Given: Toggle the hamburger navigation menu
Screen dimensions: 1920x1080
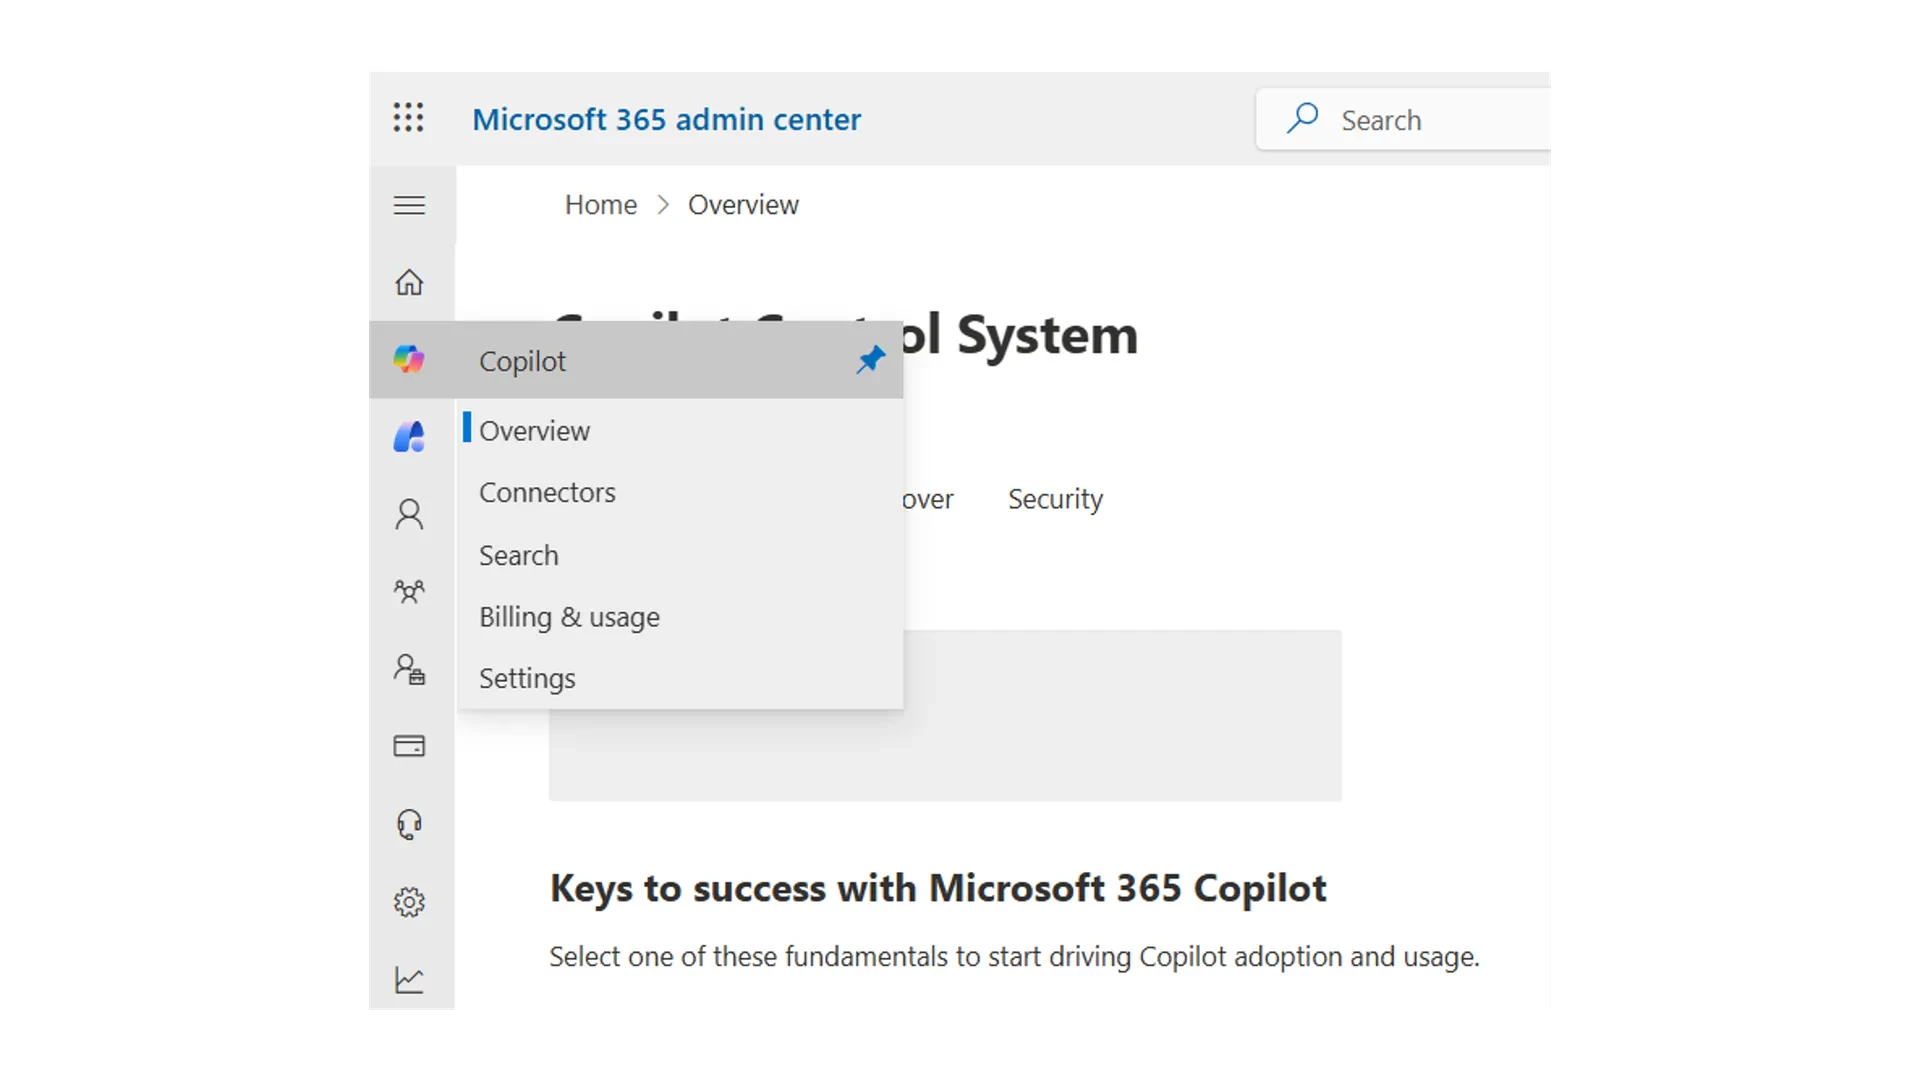Looking at the screenshot, I should pyautogui.click(x=409, y=205).
